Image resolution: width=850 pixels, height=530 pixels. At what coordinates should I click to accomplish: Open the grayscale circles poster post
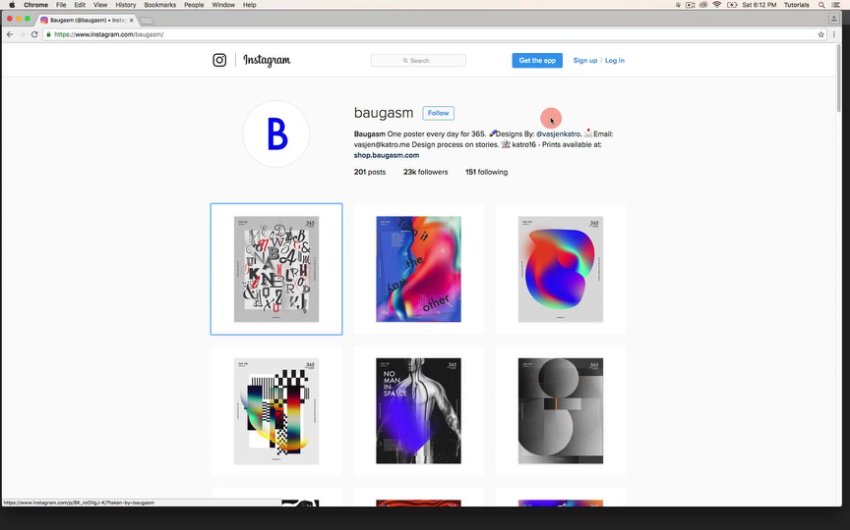(561, 411)
